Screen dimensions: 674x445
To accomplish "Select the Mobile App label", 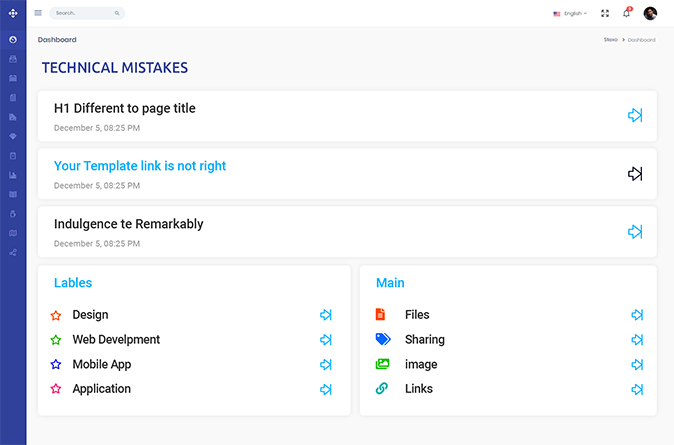I will pyautogui.click(x=101, y=364).
